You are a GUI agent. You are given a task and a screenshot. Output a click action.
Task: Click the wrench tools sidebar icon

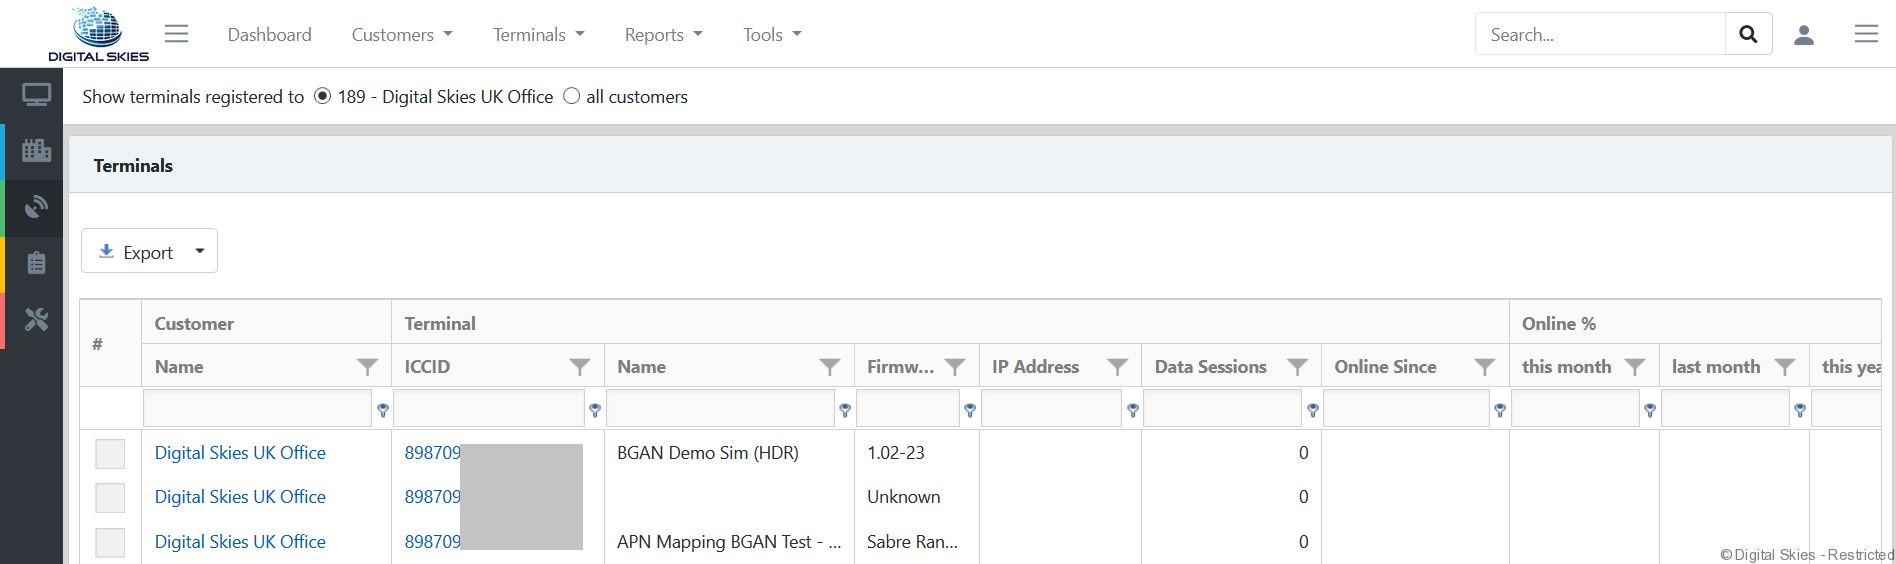pos(36,320)
